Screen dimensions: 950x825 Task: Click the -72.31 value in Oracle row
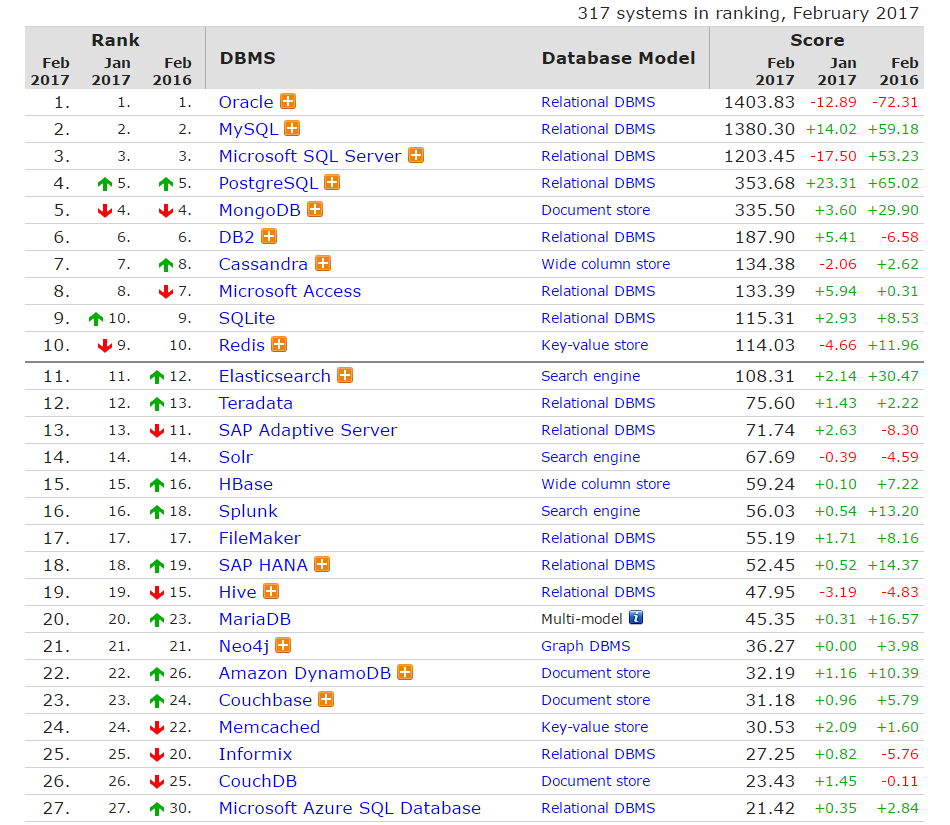[x=895, y=102]
